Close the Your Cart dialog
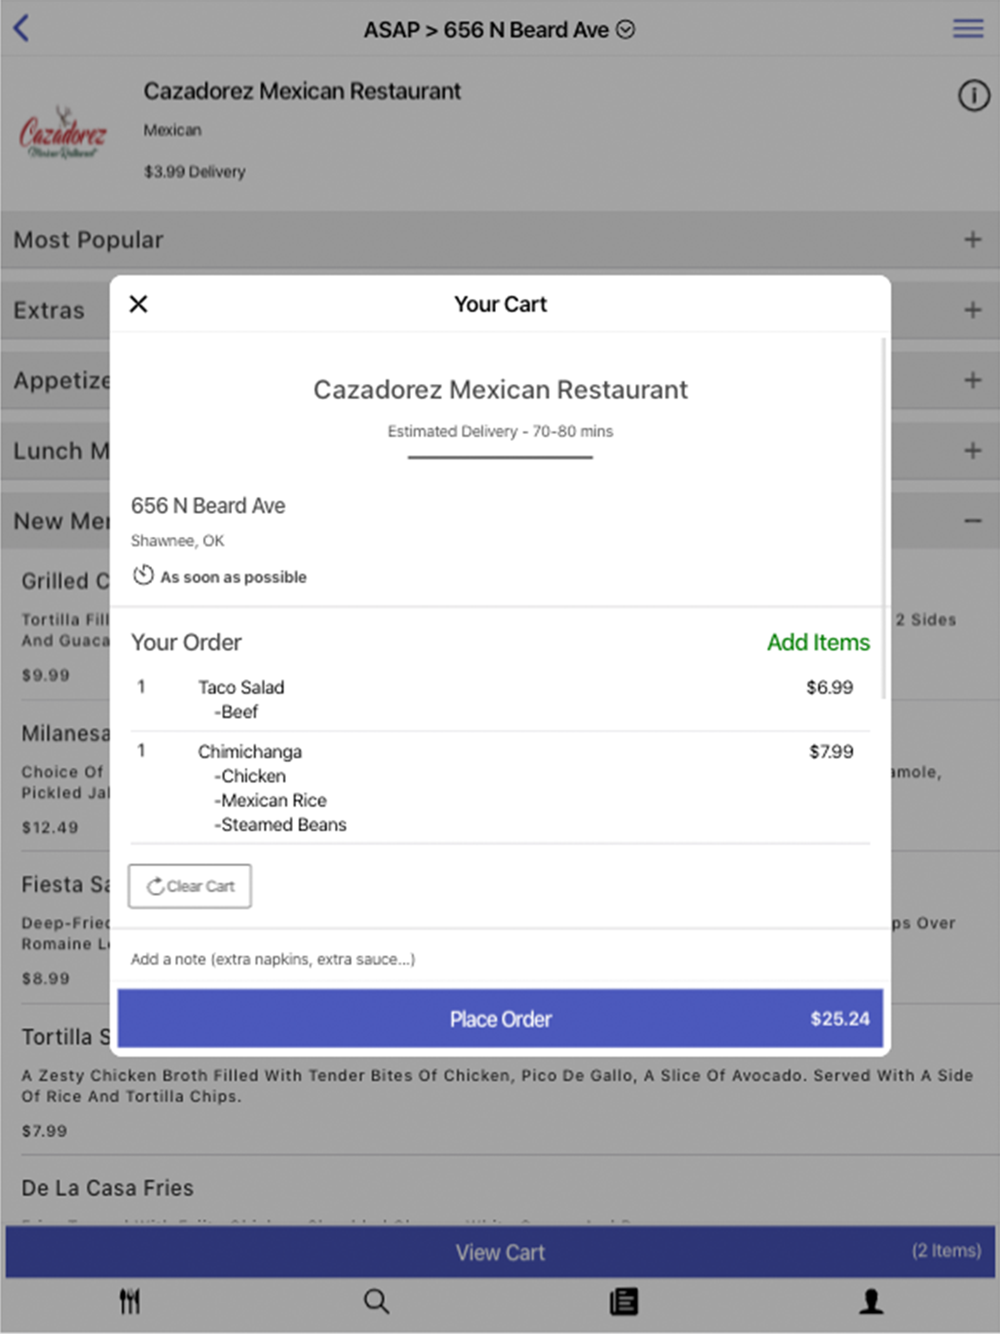Image resolution: width=1000 pixels, height=1334 pixels. (x=139, y=304)
